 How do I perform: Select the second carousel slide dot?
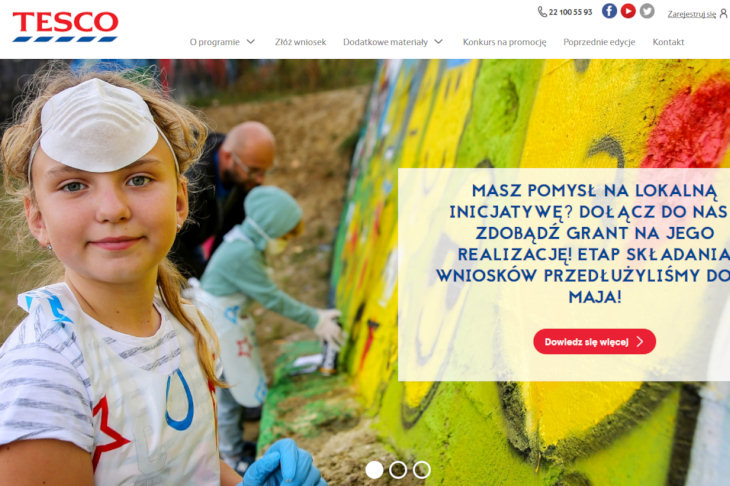click(398, 470)
